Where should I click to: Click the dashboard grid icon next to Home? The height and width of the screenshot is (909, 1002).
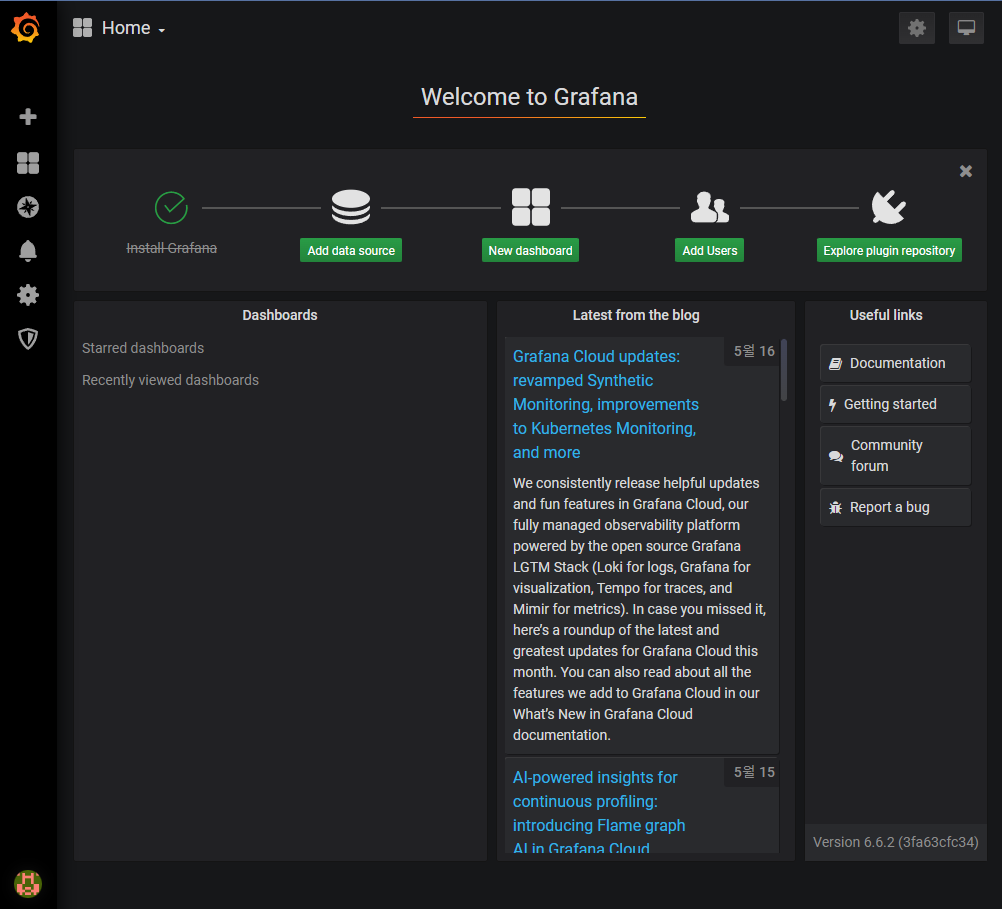point(82,28)
